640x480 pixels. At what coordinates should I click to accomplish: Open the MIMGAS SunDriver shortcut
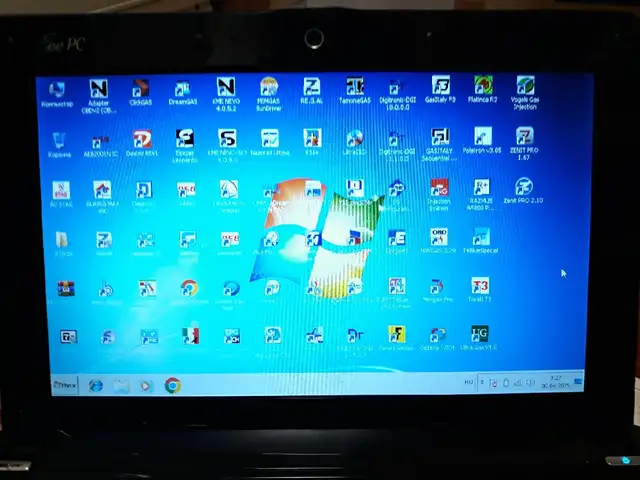click(x=269, y=94)
